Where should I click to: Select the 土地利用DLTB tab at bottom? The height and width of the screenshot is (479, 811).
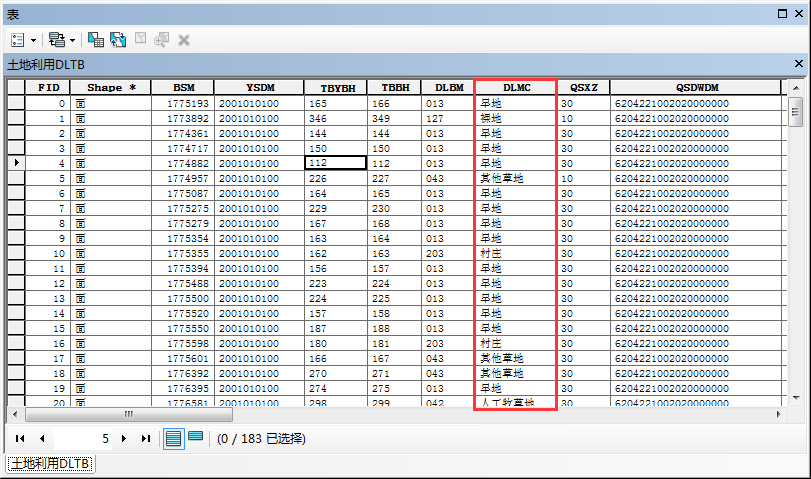pos(50,463)
